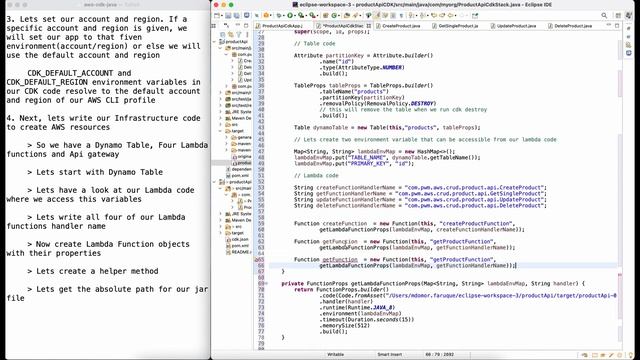Expand Maven Dependencies in first project
The image size is (640, 360).
point(221,118)
